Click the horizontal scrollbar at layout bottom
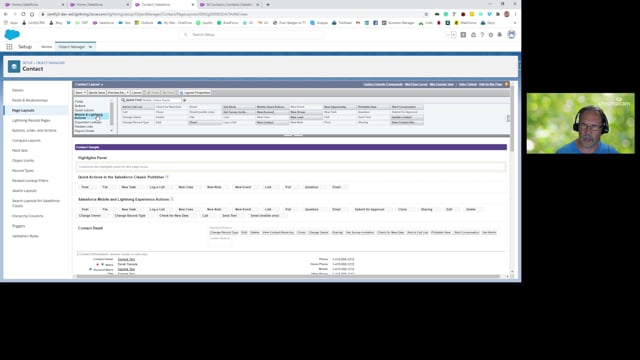640x360 pixels. click(x=288, y=277)
